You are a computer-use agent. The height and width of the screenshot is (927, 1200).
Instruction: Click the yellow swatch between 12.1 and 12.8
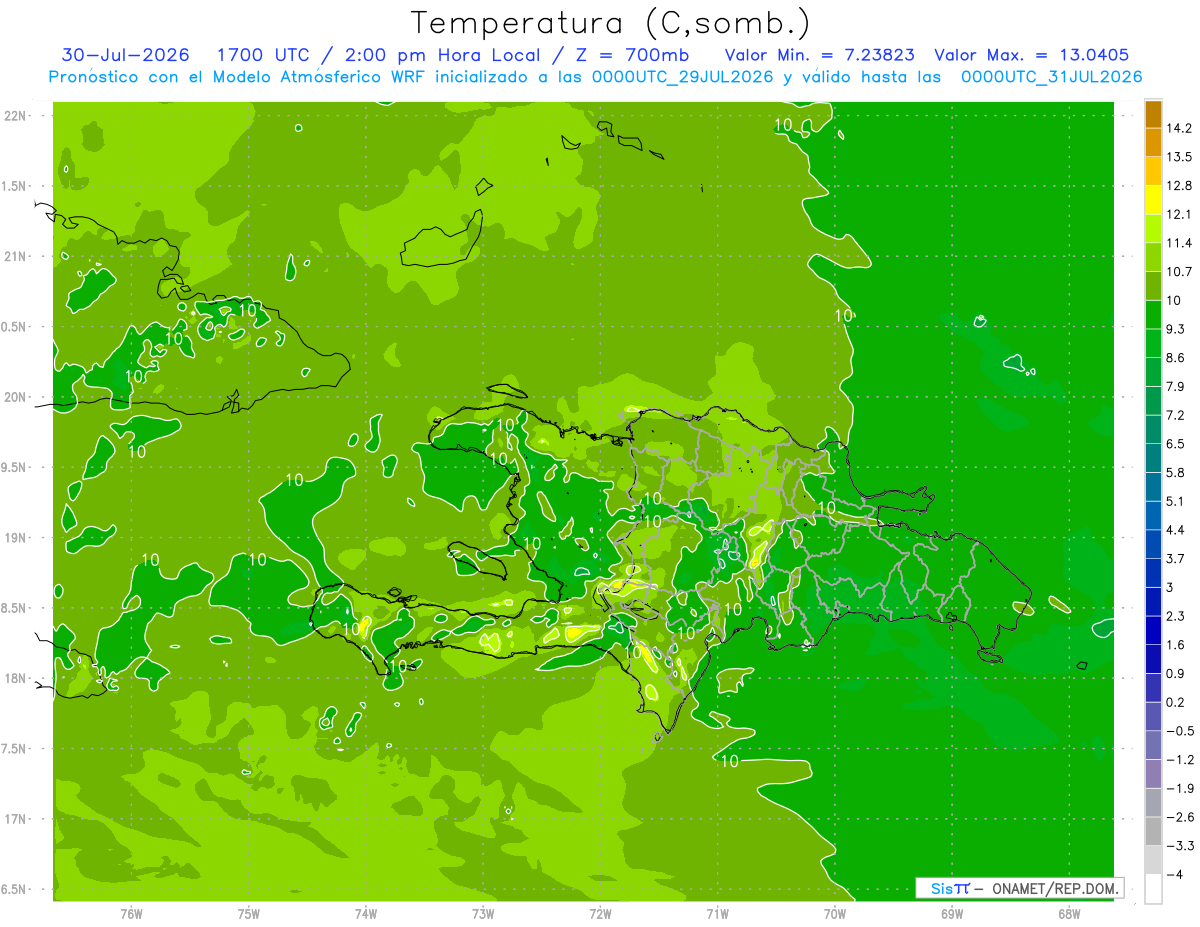tap(1153, 200)
